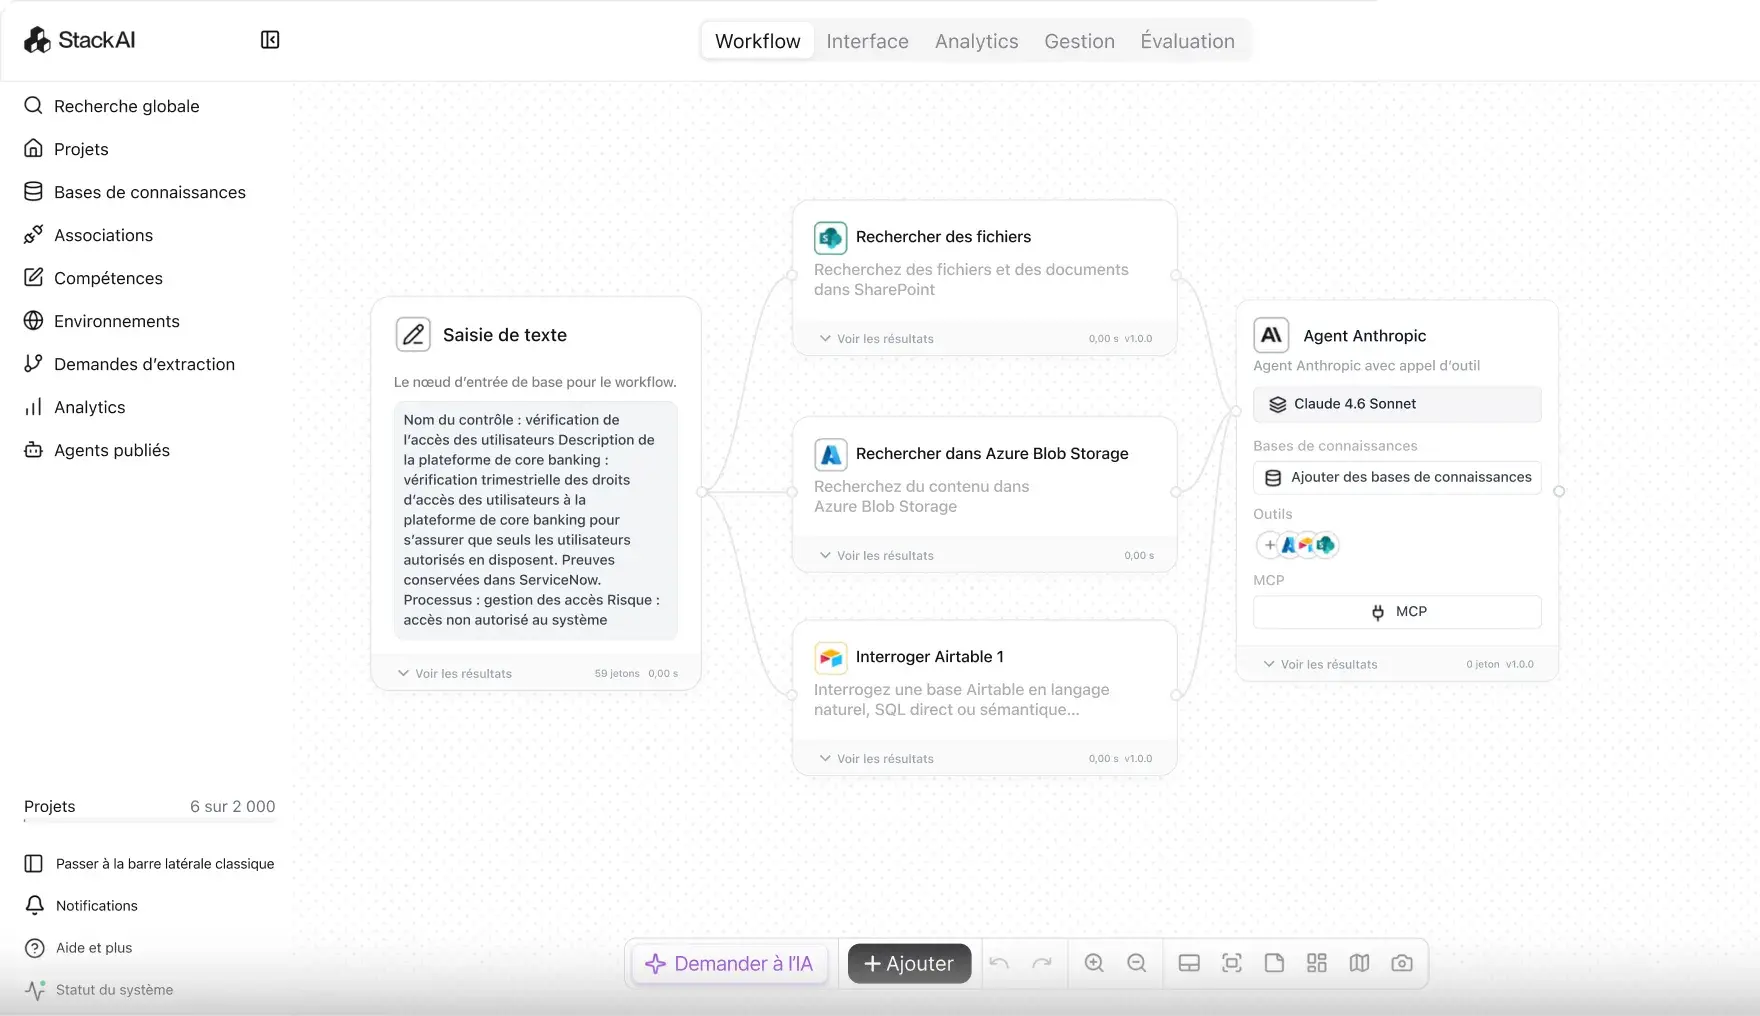Click Ajouter des bases de connaissances
This screenshot has height=1016, width=1760.
(x=1397, y=477)
